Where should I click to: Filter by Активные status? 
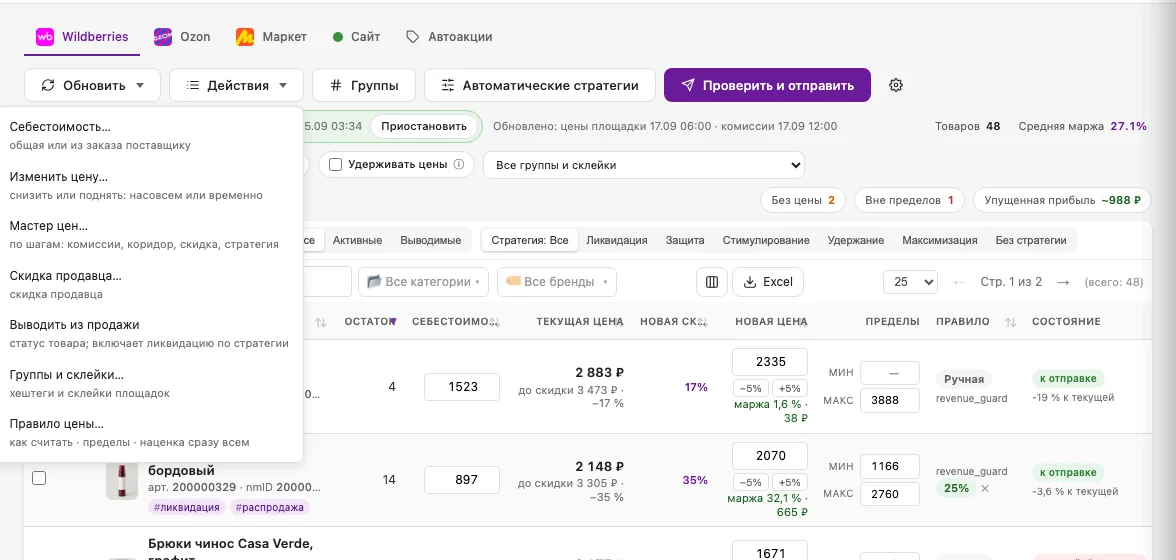coord(357,241)
